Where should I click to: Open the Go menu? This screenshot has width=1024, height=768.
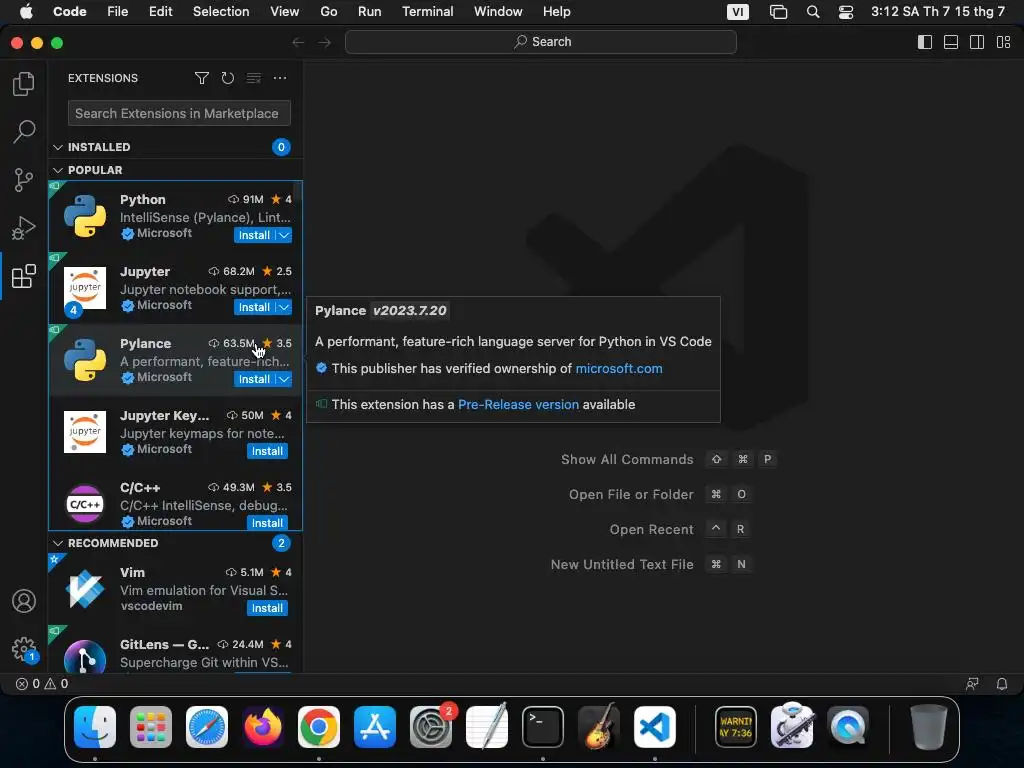click(x=328, y=12)
